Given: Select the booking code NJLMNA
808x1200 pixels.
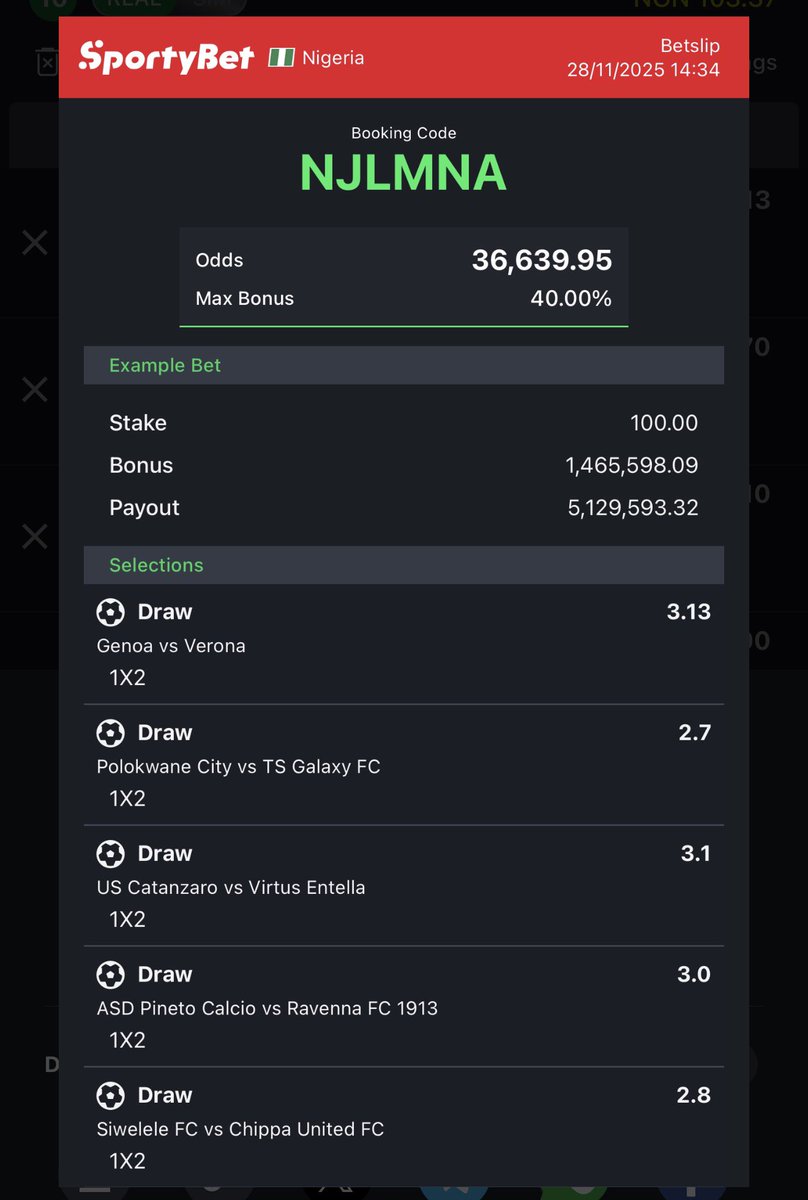Looking at the screenshot, I should [x=404, y=173].
